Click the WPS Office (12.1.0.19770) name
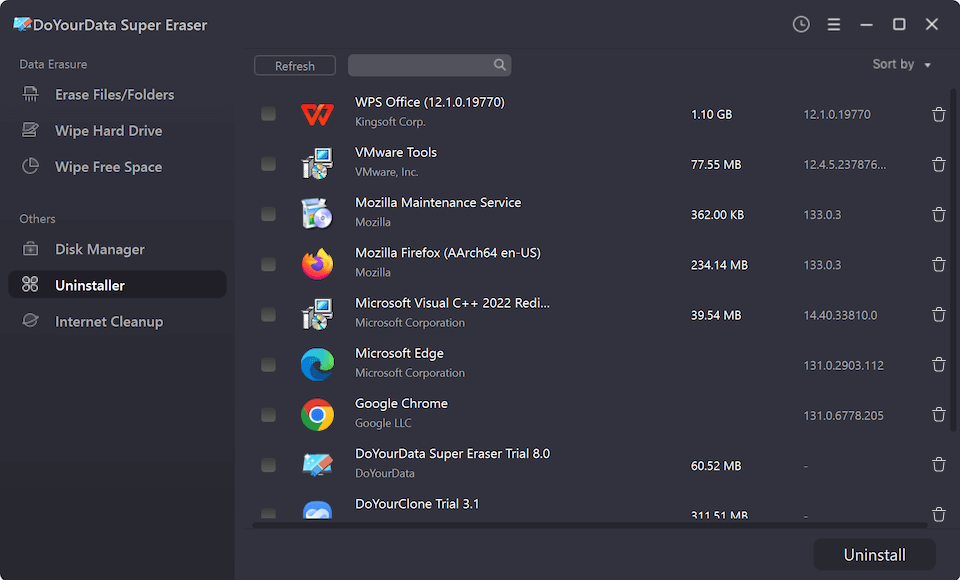 pos(430,102)
